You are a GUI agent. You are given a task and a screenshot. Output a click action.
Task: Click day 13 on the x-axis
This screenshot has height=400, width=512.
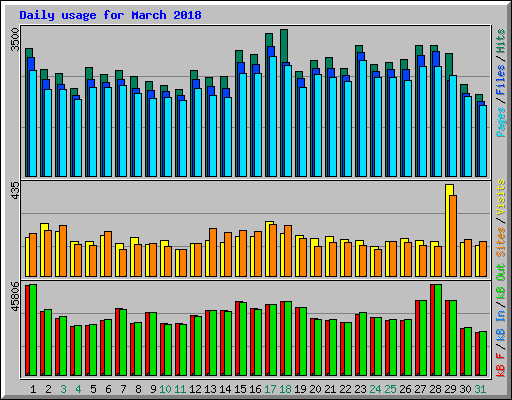pyautogui.click(x=210, y=389)
